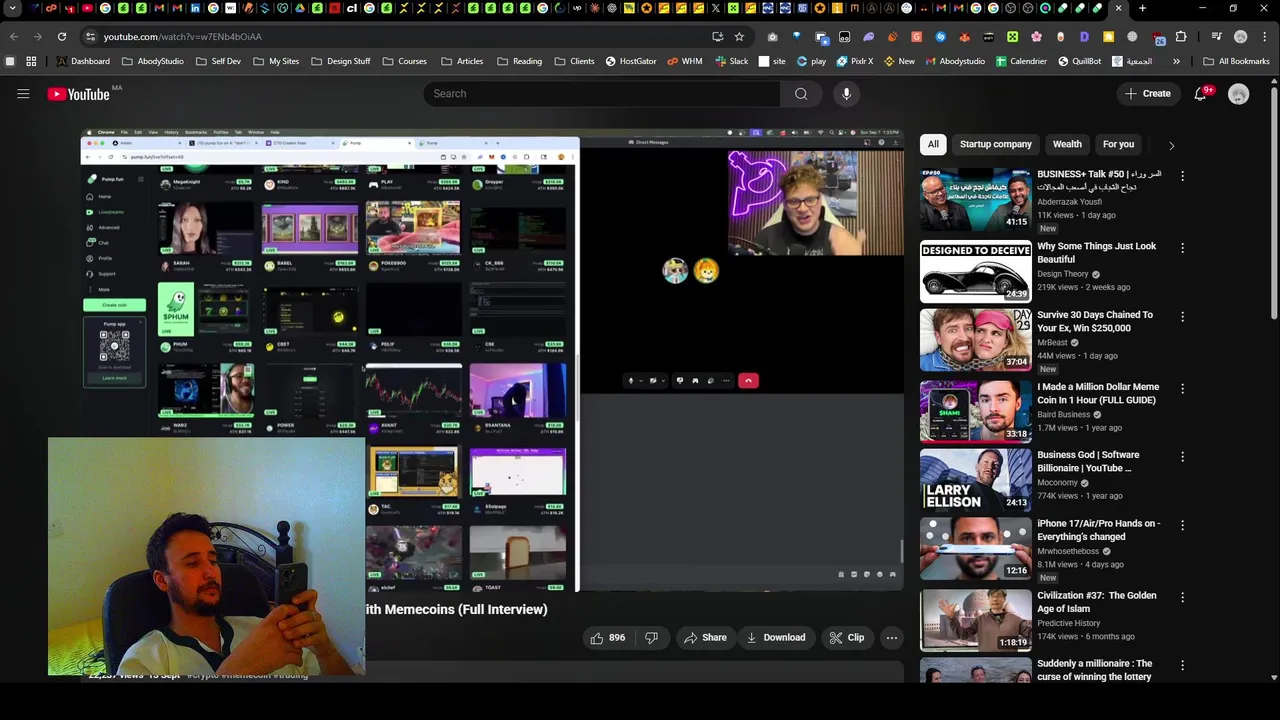Open the Dashboard bookmark

pyautogui.click(x=83, y=61)
